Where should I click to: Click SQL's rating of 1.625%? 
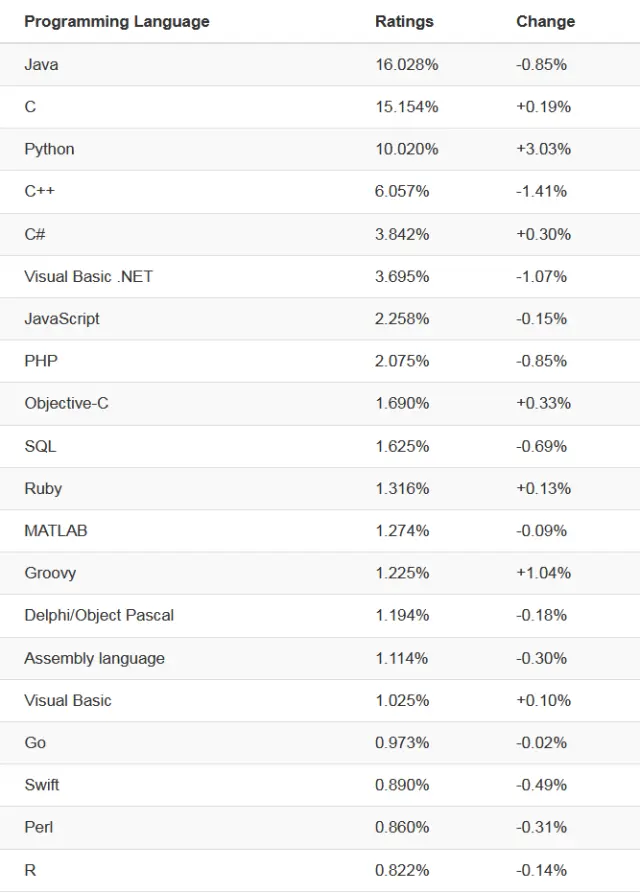click(x=402, y=446)
